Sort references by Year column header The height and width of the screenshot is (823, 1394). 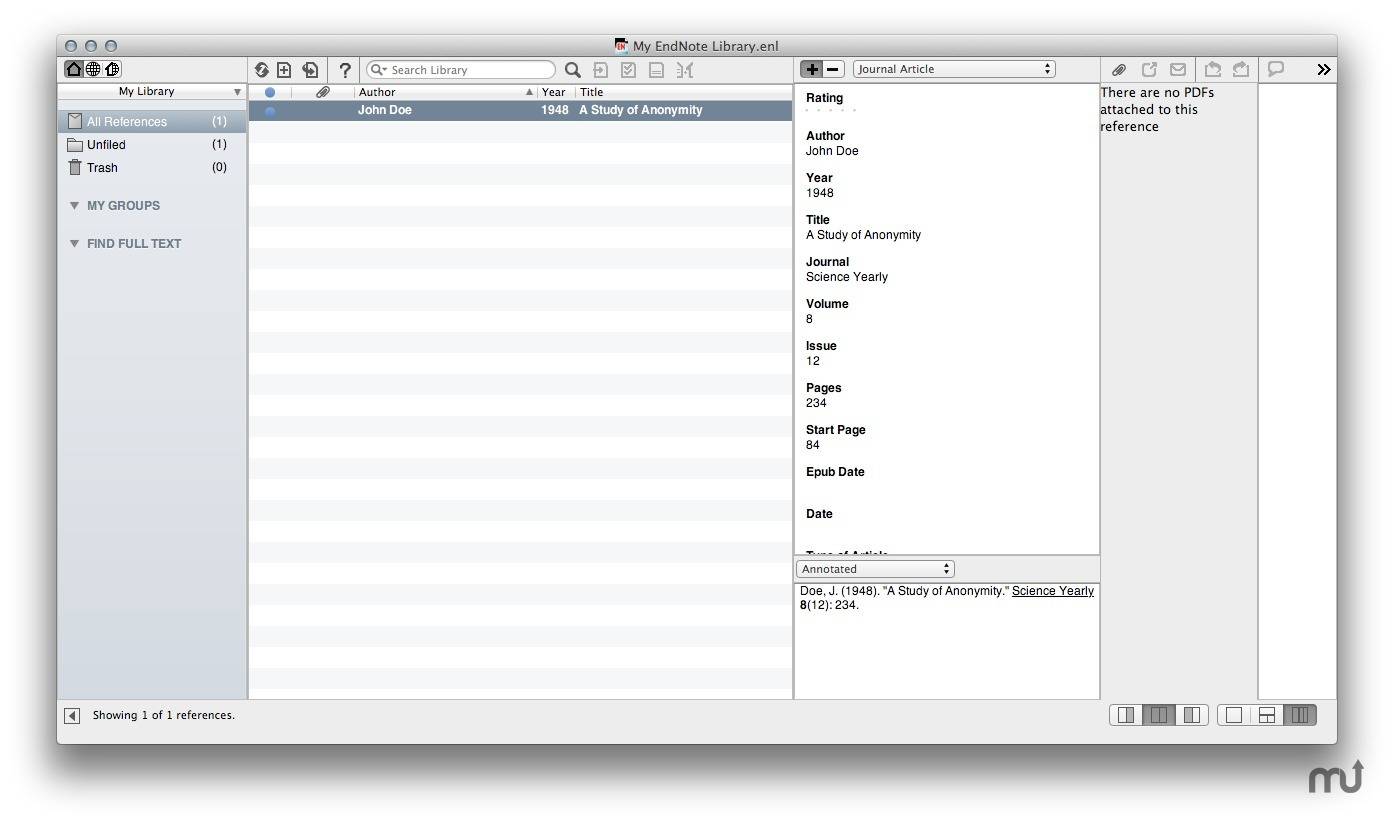554,92
